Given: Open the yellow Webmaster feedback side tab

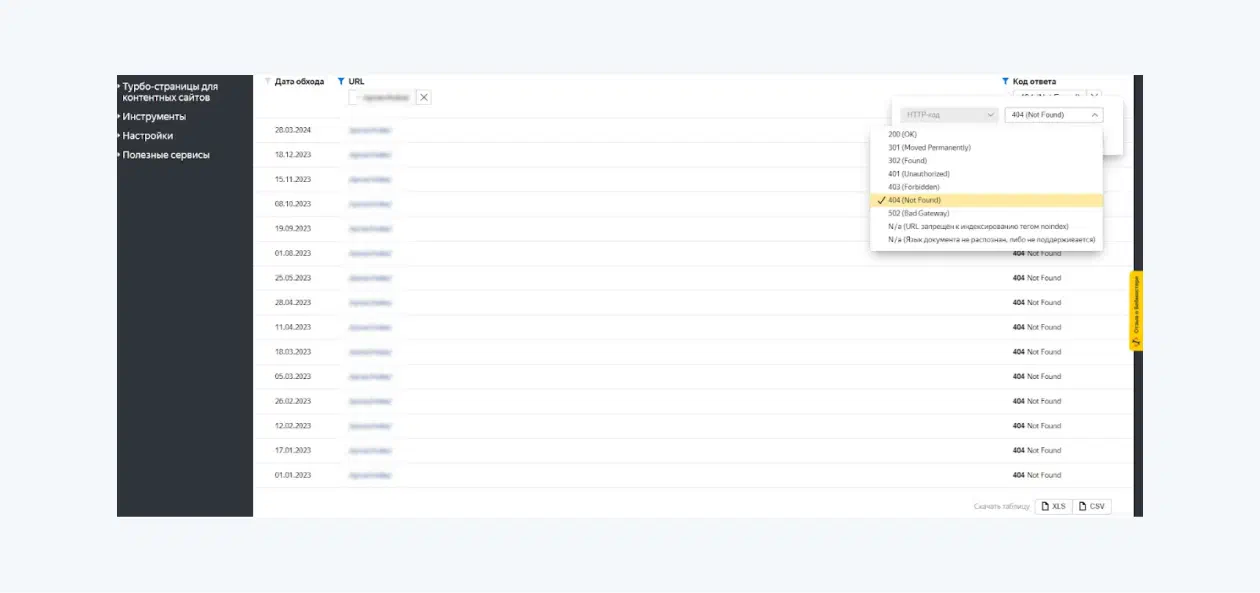Looking at the screenshot, I should click(1136, 311).
